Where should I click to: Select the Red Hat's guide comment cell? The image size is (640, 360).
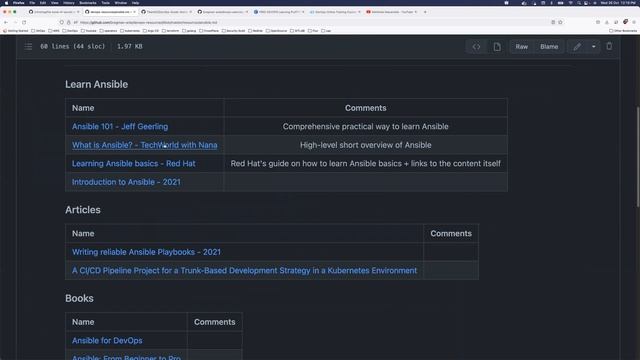(365, 164)
